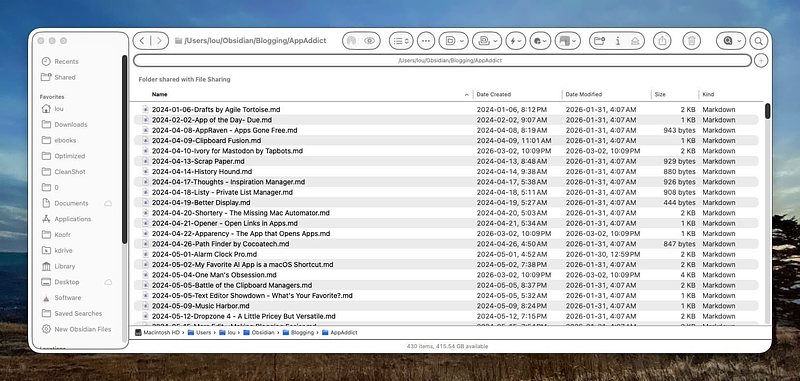Add a tab with the plus button
The image size is (800, 381).
761,61
